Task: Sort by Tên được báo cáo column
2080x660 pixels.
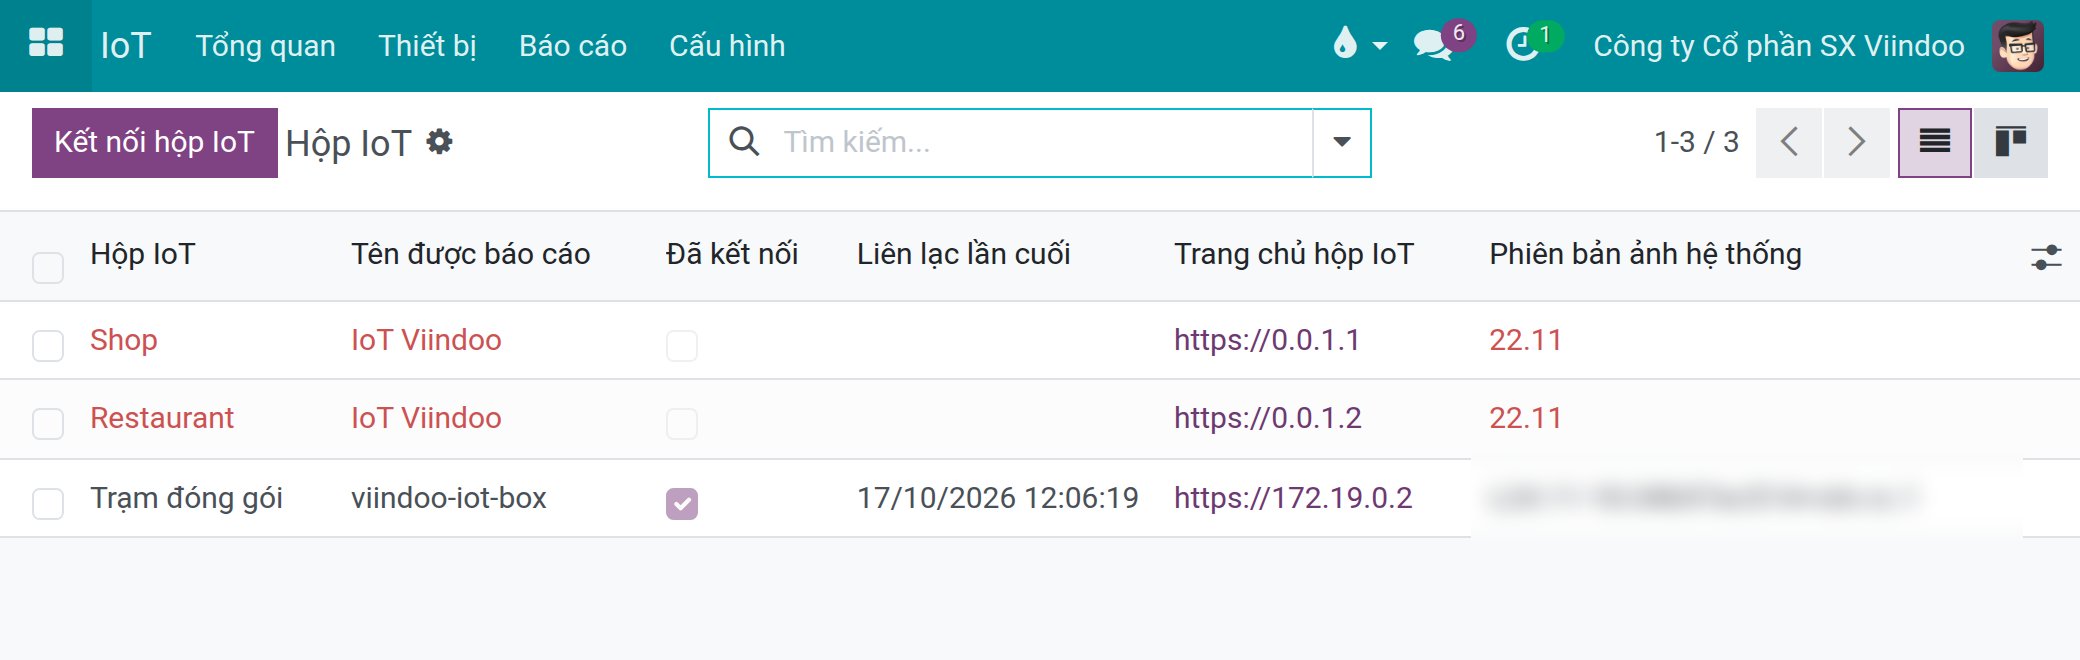Action: [x=470, y=254]
